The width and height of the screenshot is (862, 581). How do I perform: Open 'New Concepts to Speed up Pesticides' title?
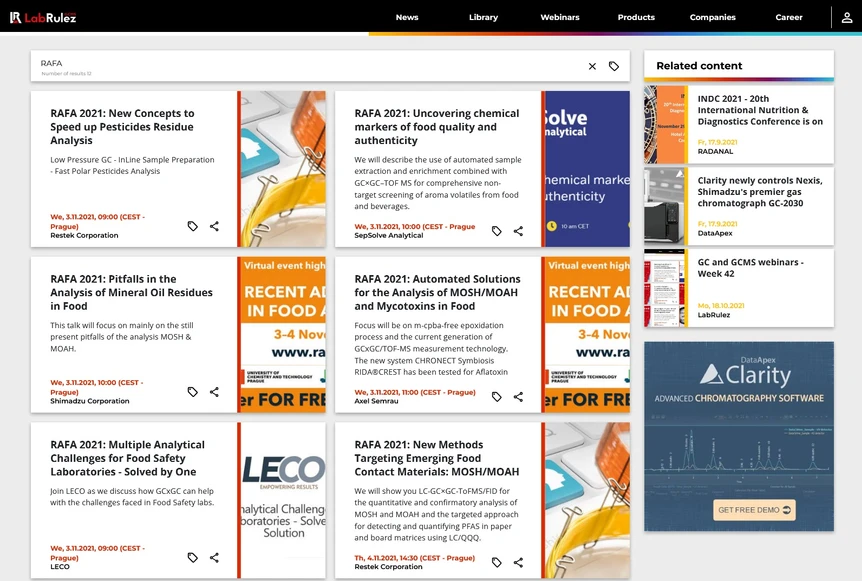(x=122, y=127)
